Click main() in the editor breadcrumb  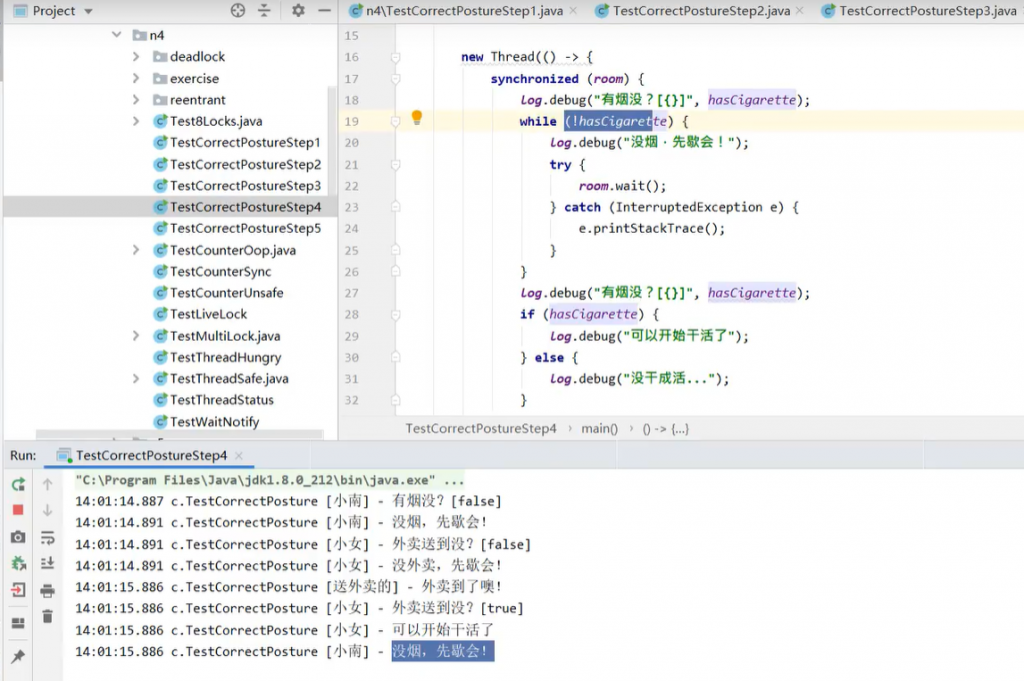599,428
